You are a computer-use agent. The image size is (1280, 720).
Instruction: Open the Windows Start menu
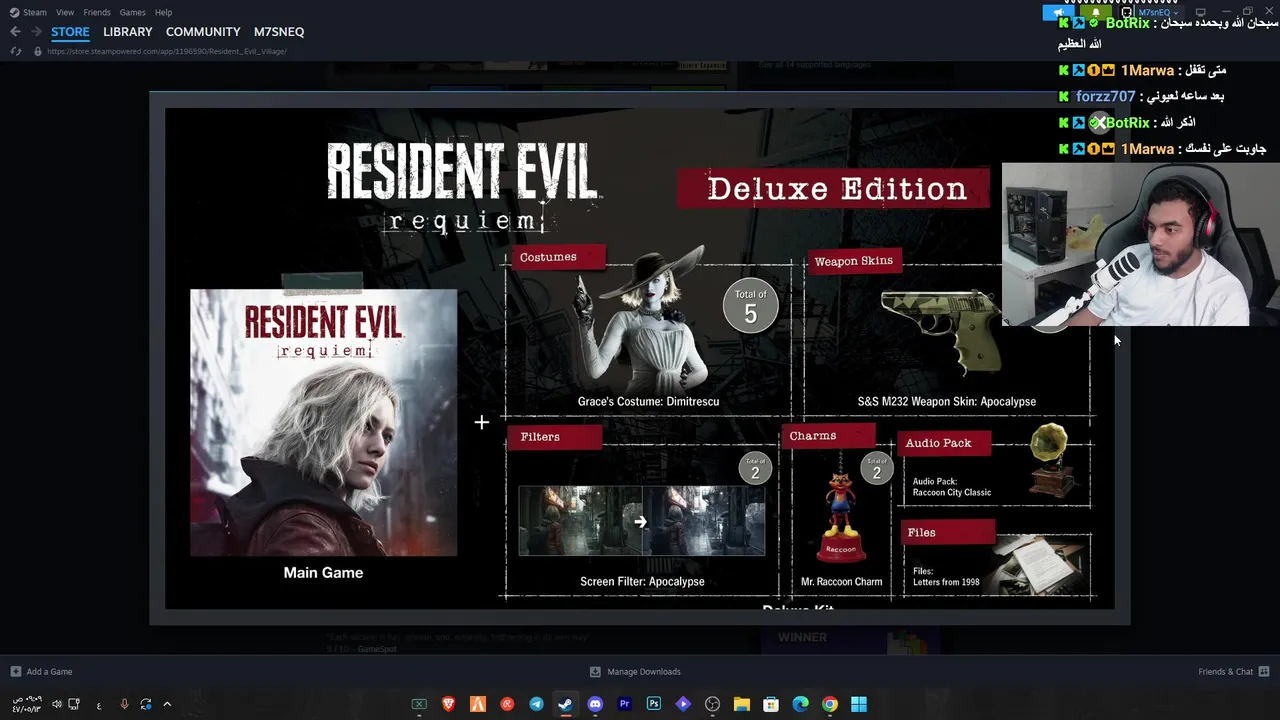tap(859, 704)
